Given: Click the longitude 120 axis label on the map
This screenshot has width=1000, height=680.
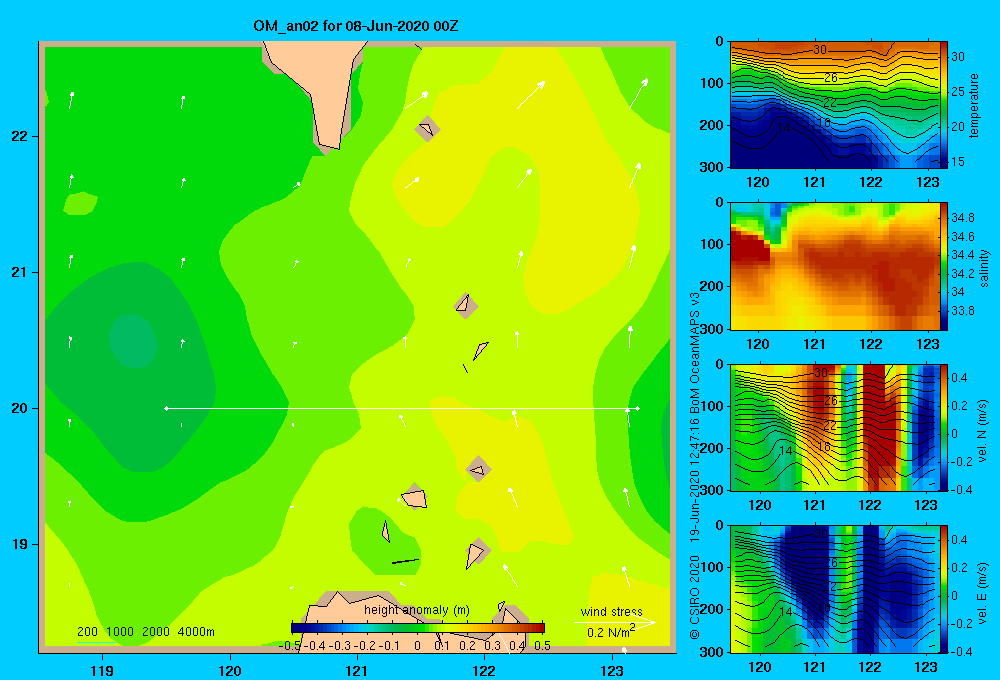Looking at the screenshot, I should (x=230, y=670).
